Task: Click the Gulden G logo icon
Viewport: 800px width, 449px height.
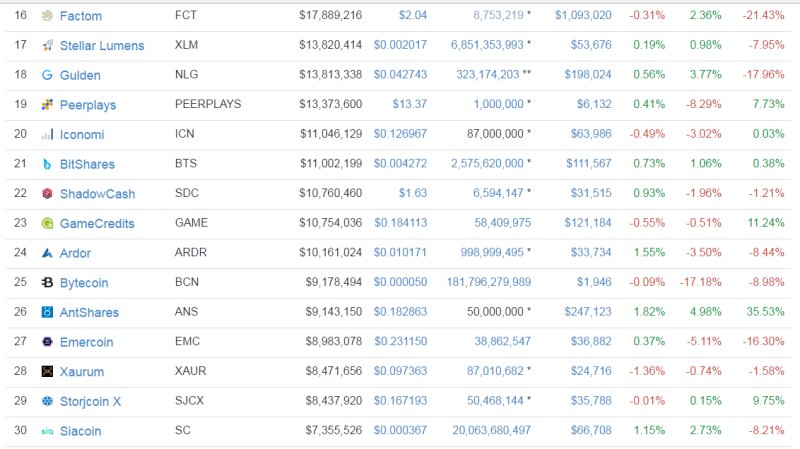Action: point(47,75)
